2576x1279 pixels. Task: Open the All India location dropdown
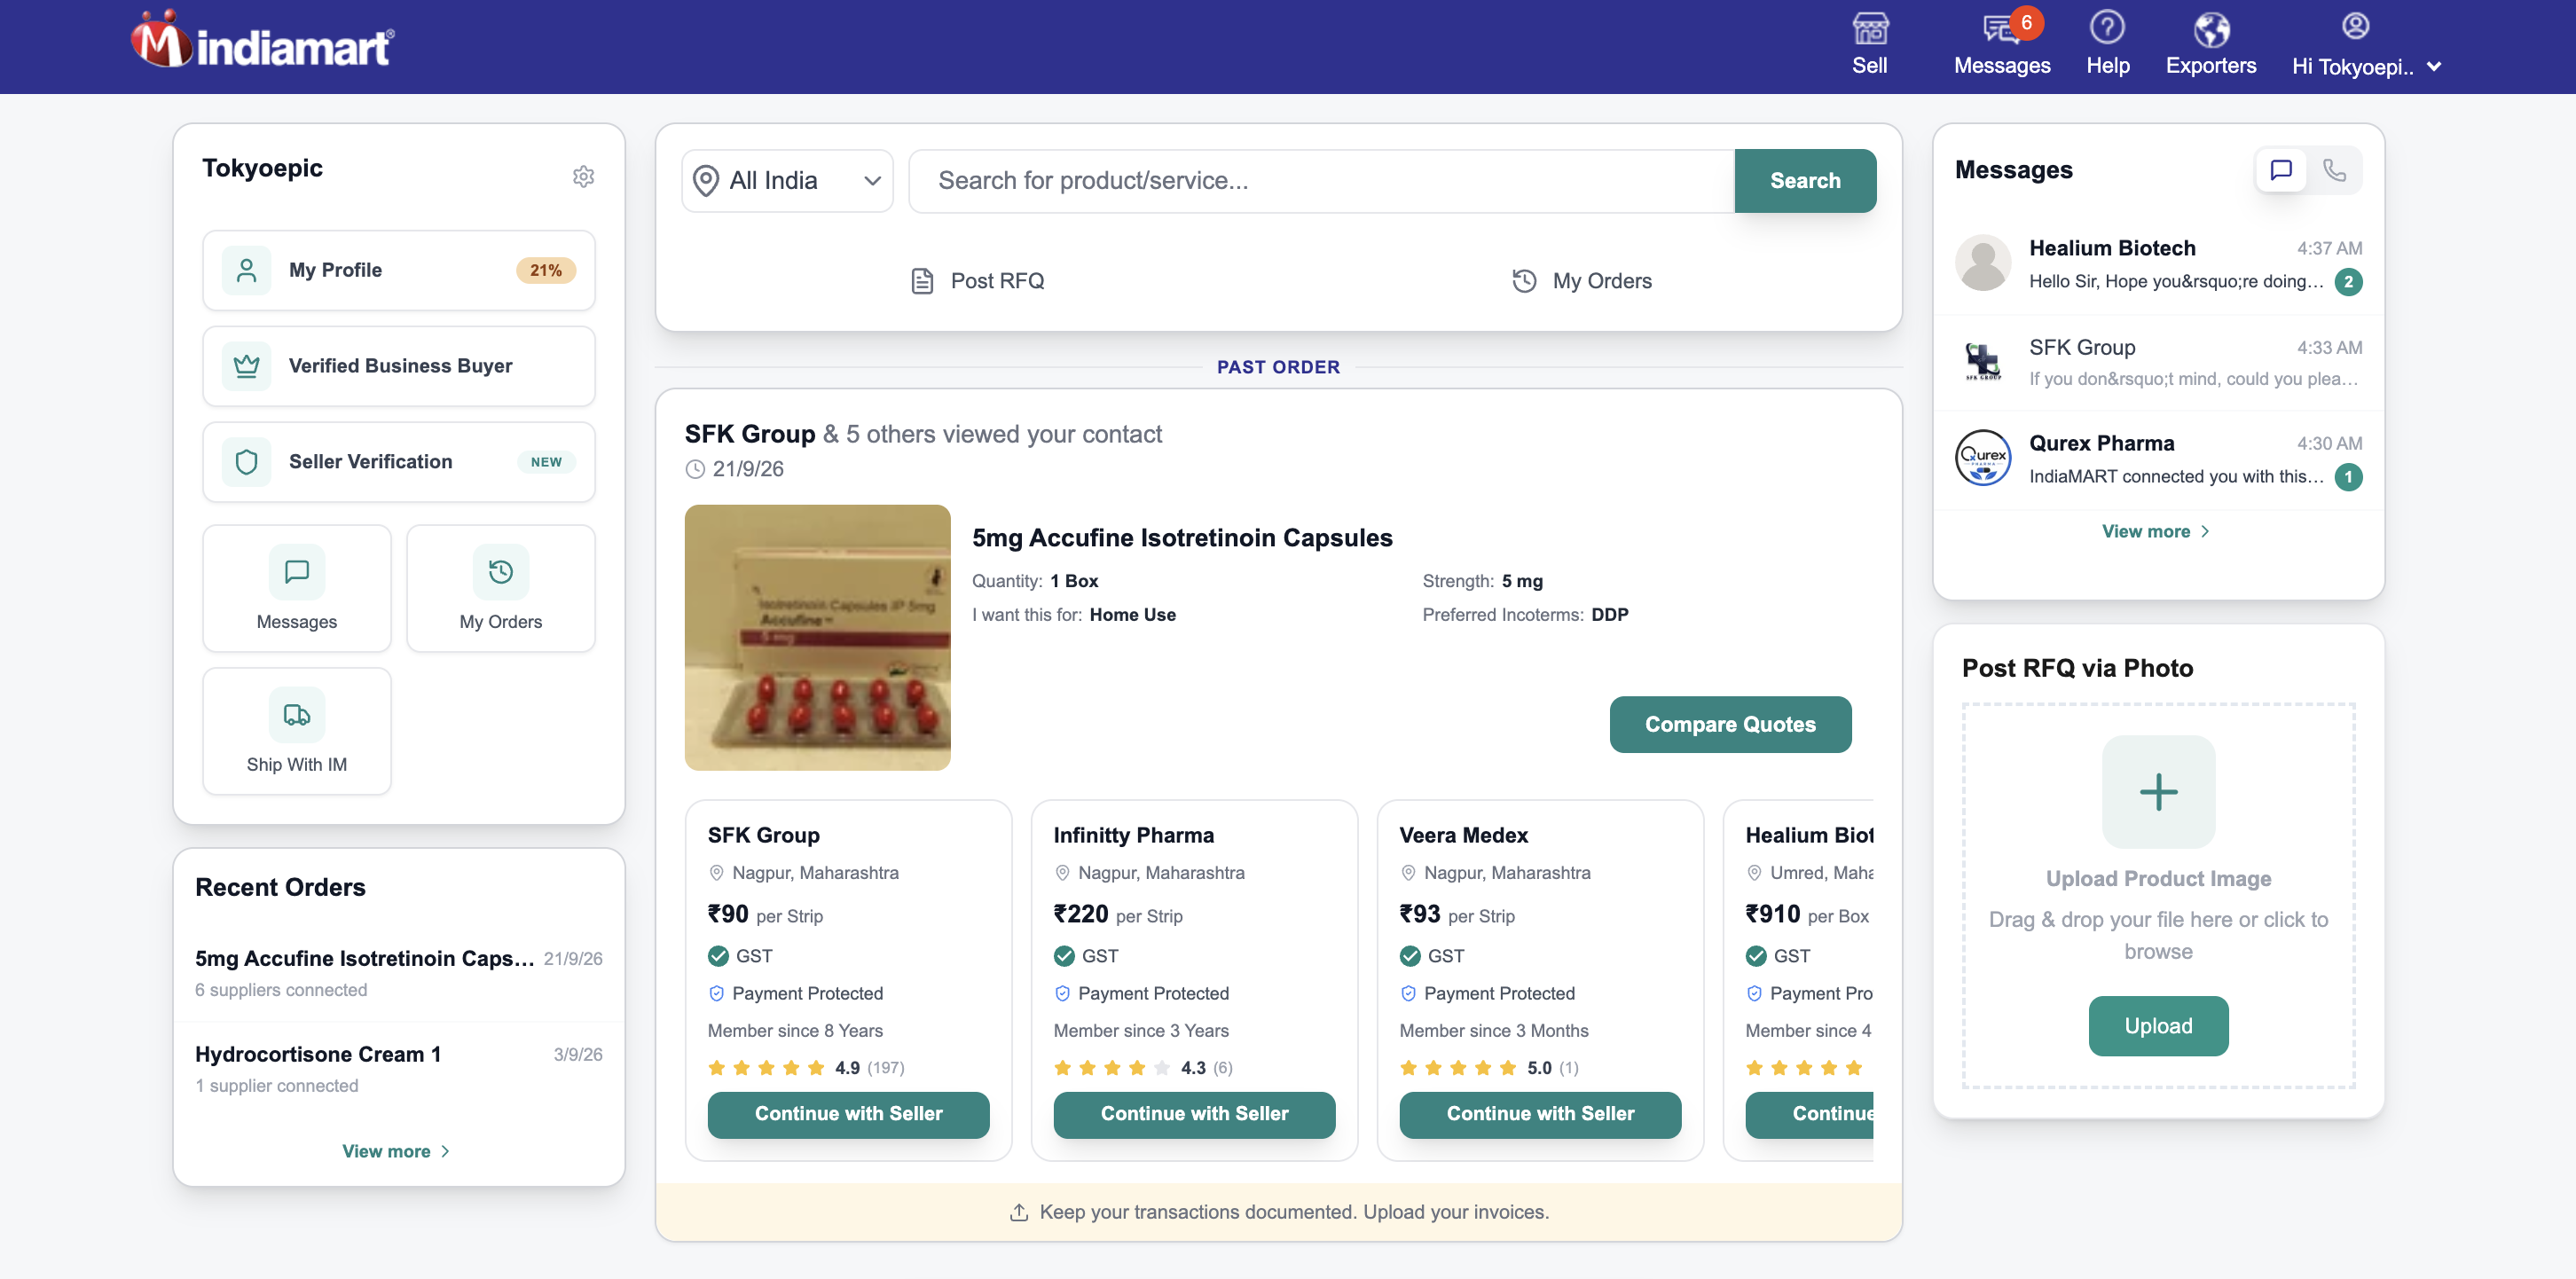787,181
